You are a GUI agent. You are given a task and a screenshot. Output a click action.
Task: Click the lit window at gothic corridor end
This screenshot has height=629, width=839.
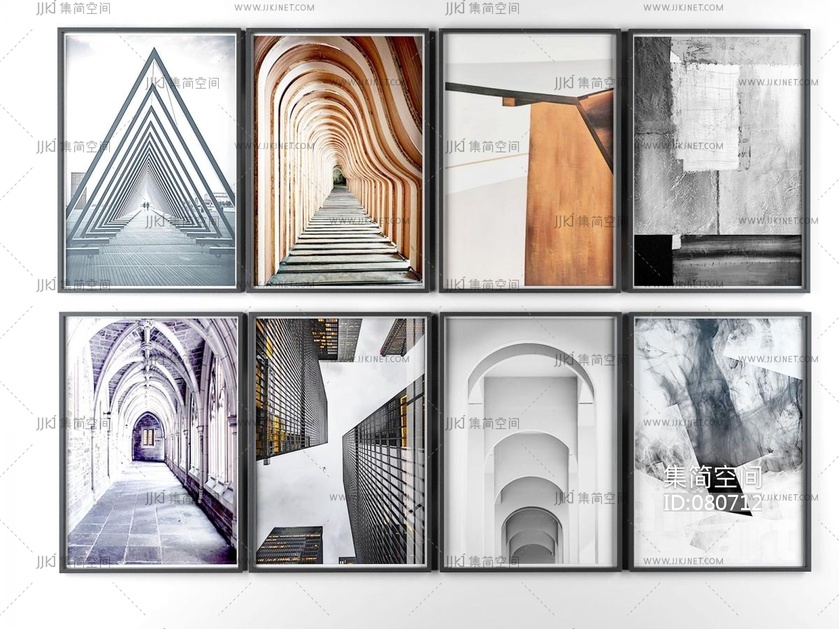(x=148, y=437)
